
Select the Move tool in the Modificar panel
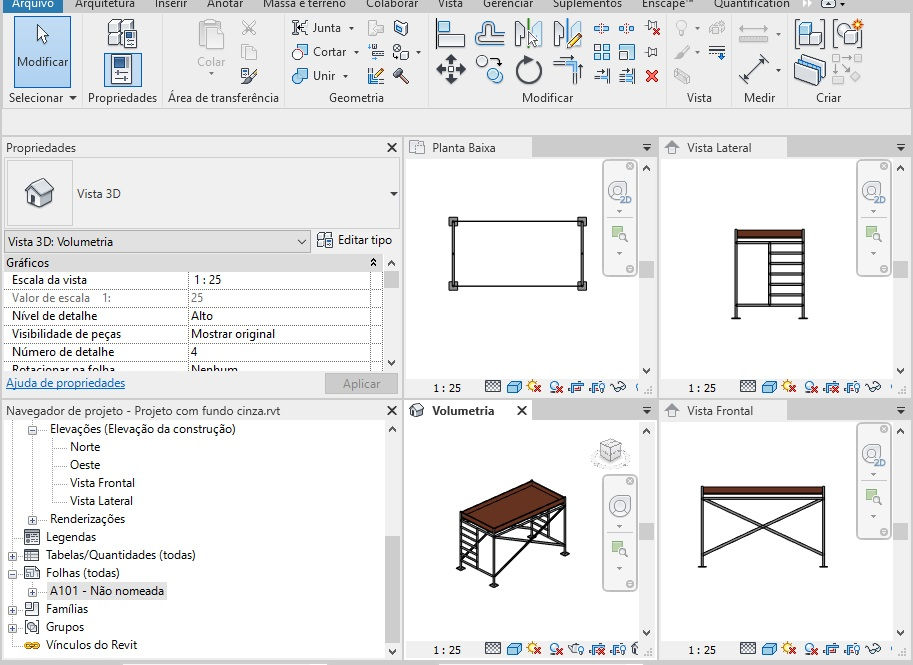(451, 68)
